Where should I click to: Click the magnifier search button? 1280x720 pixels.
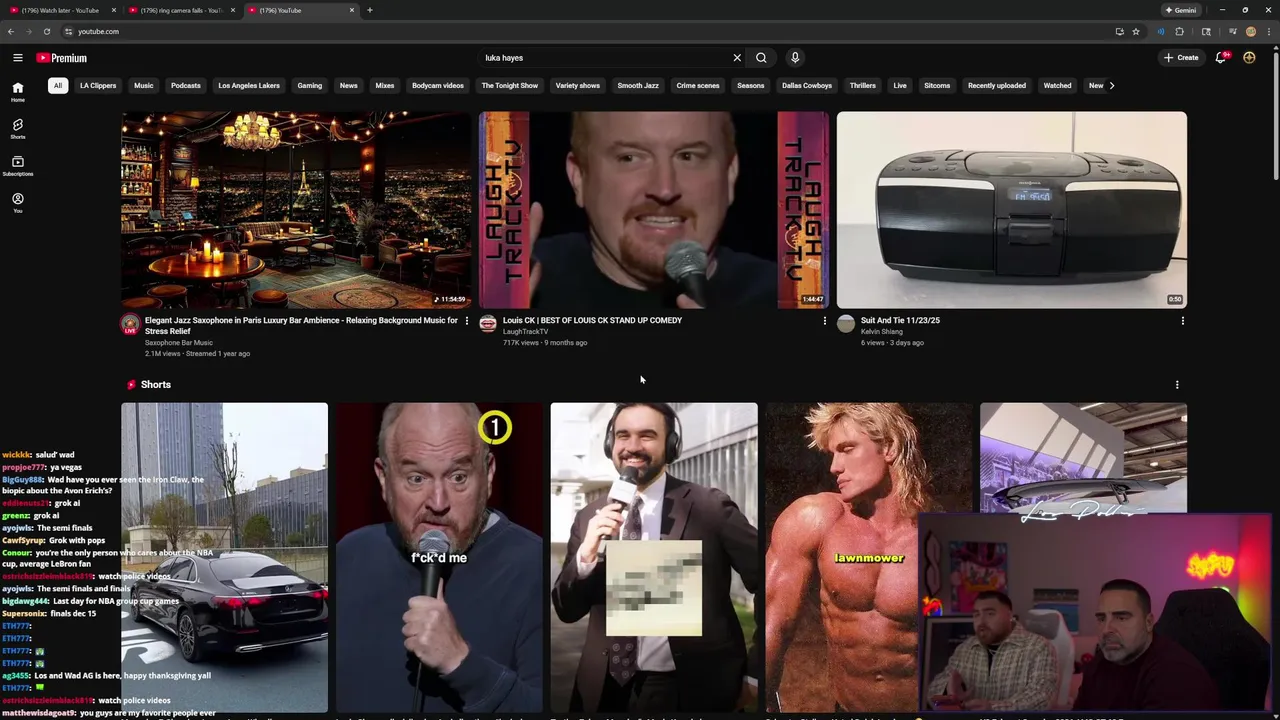[x=761, y=58]
